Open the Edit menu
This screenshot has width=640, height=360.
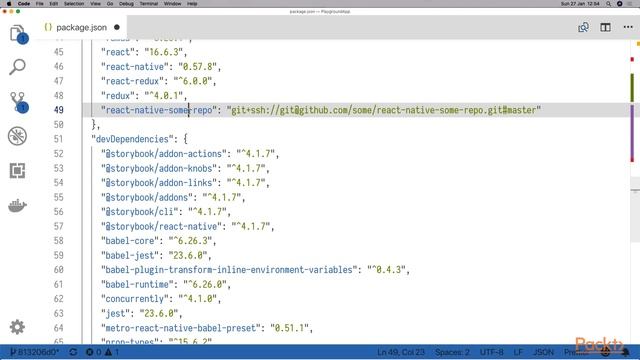(53, 4)
